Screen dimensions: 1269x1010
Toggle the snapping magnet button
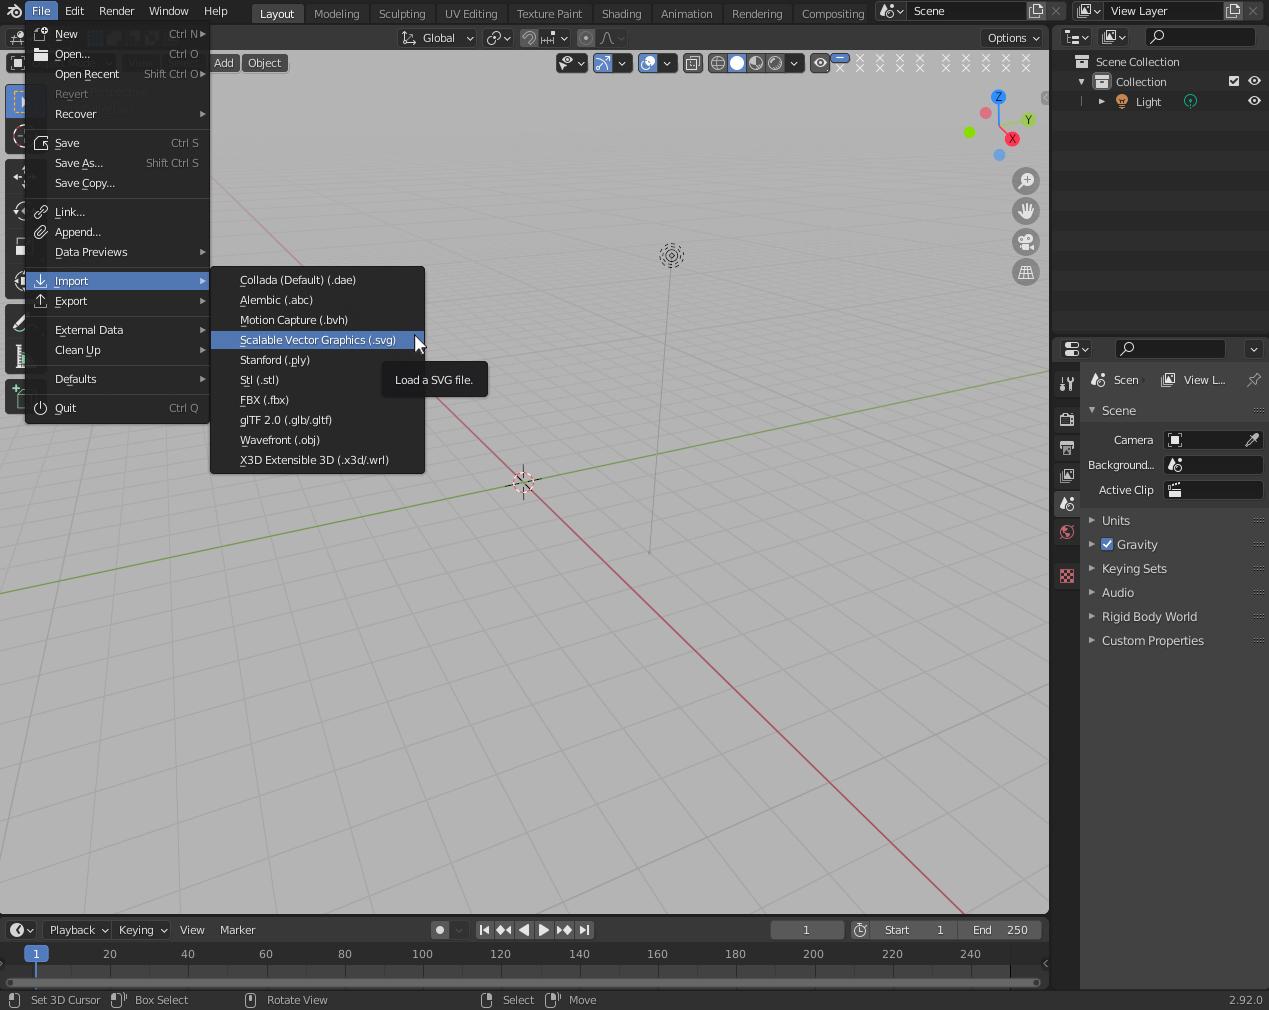(x=529, y=38)
